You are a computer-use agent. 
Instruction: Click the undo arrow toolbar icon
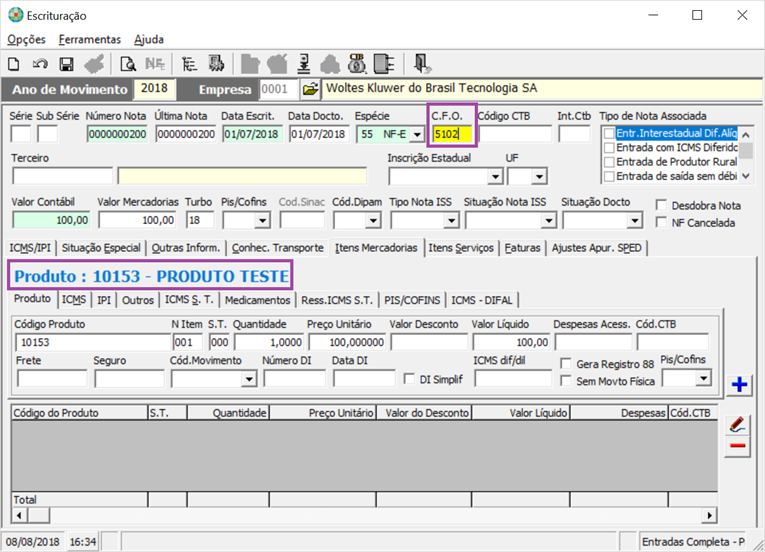tap(41, 64)
